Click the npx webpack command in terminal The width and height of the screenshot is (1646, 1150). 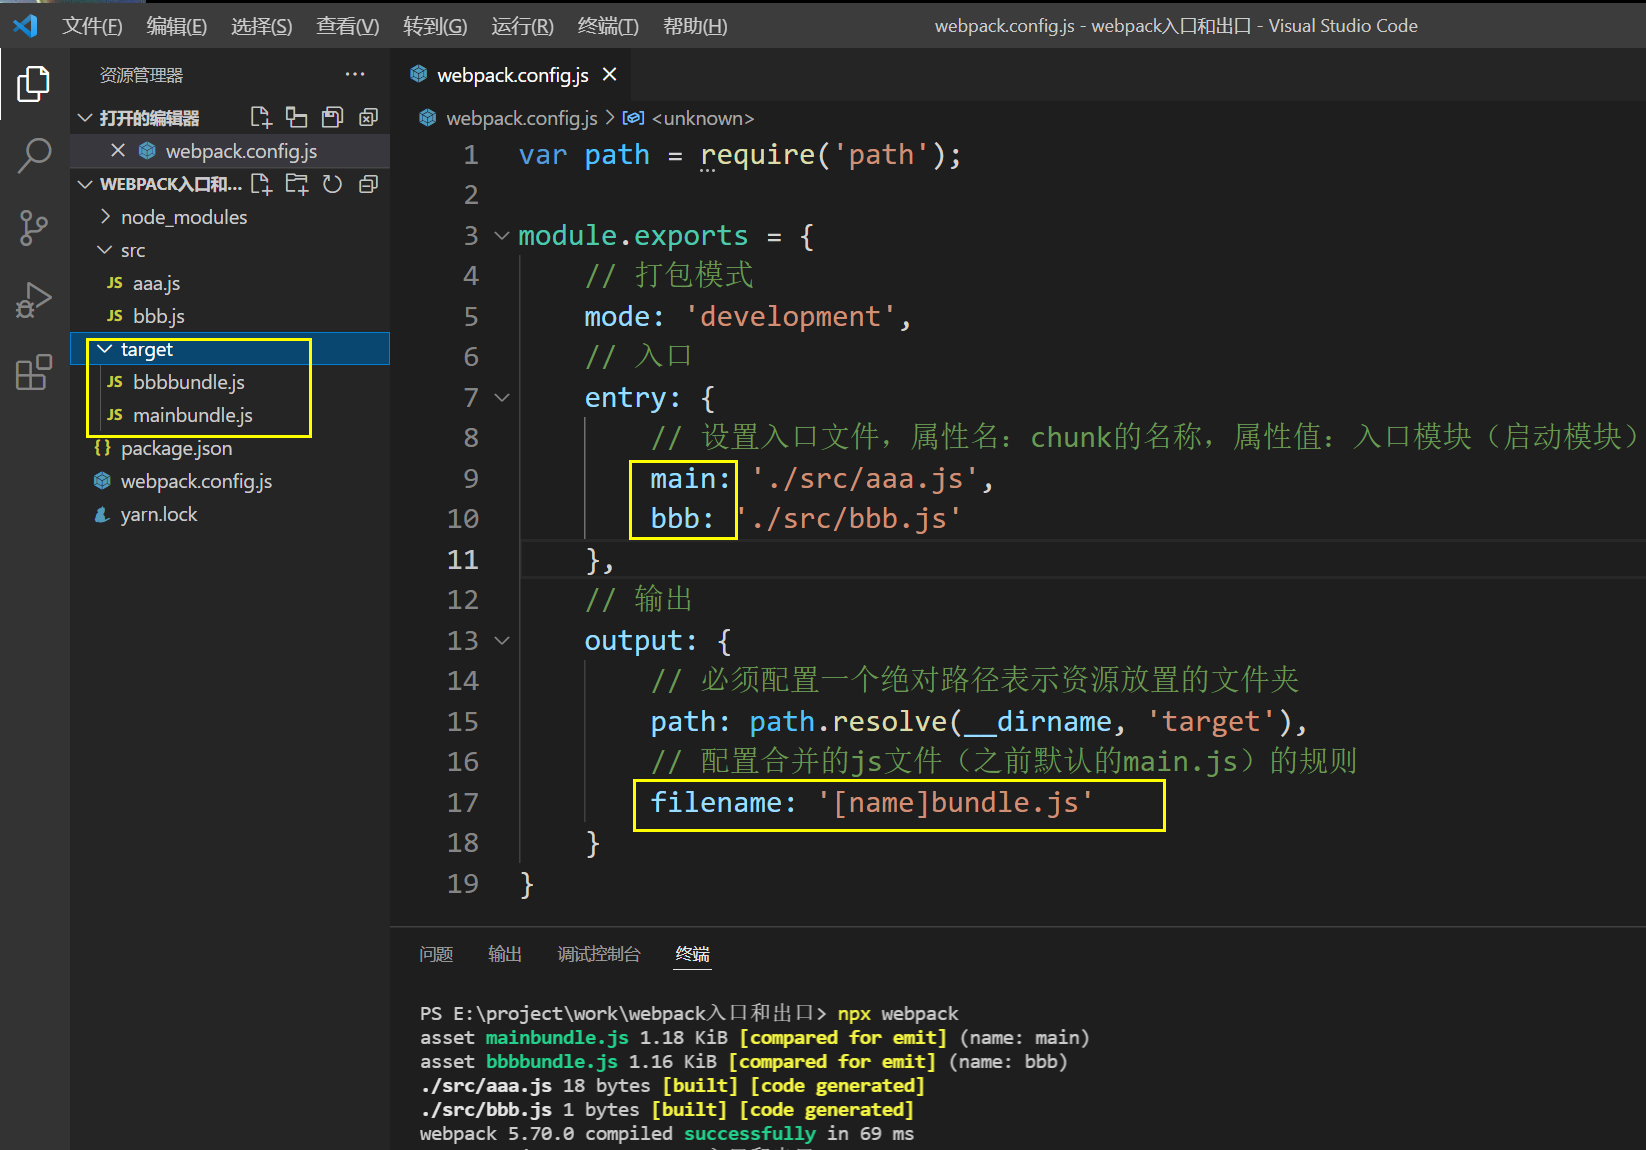(897, 1014)
